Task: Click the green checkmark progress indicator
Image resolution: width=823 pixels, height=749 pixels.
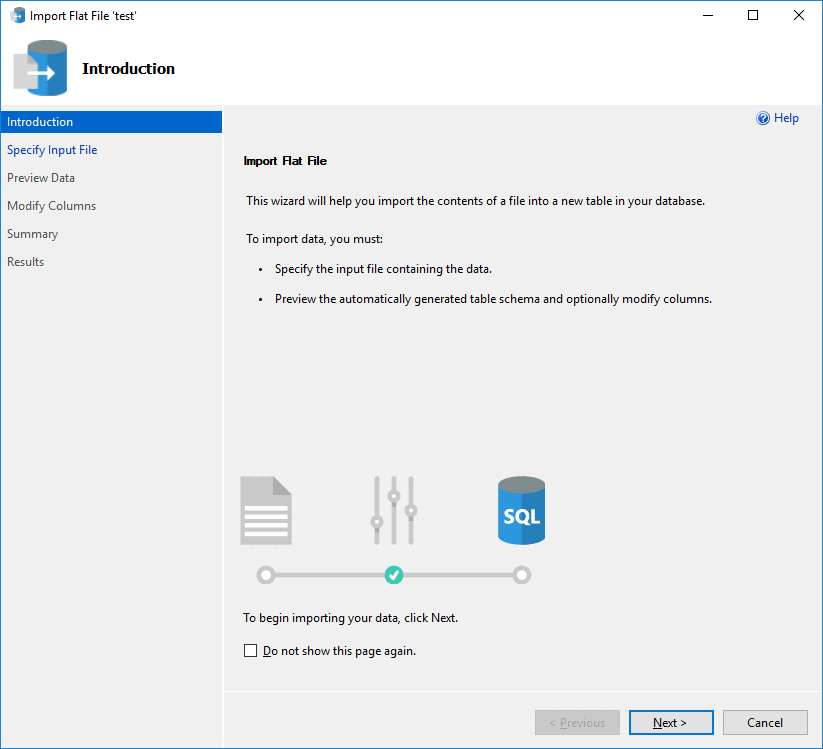Action: [x=393, y=575]
